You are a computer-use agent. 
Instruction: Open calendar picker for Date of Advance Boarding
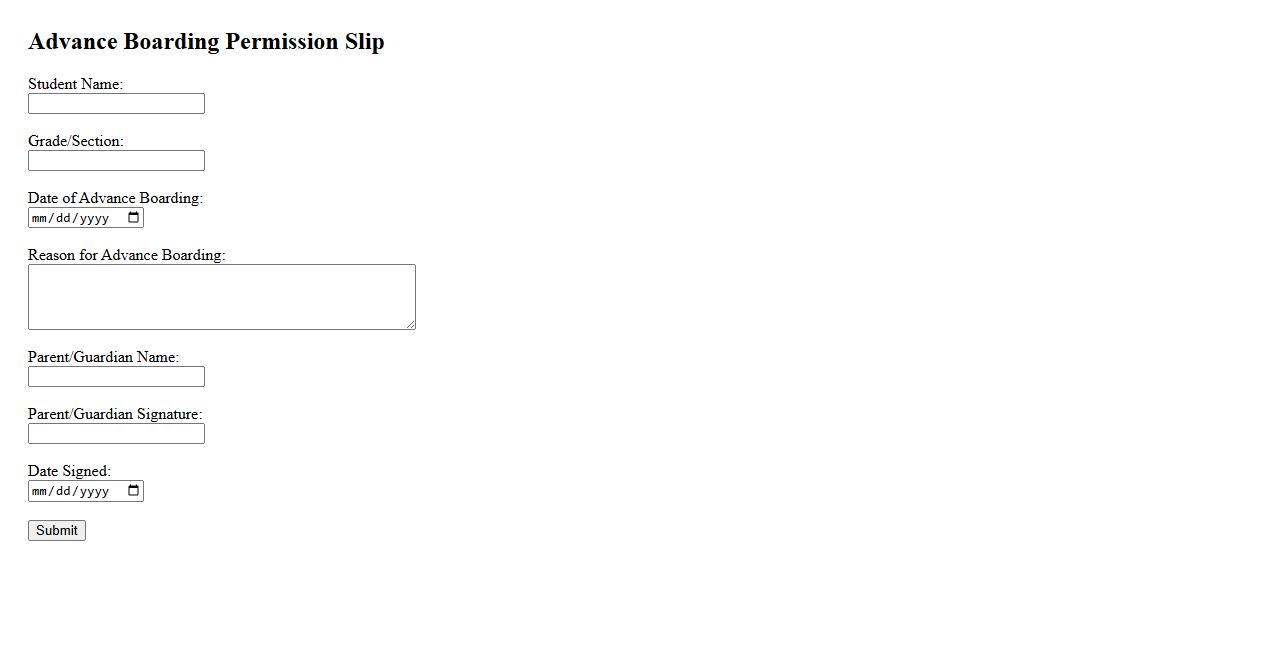click(134, 218)
